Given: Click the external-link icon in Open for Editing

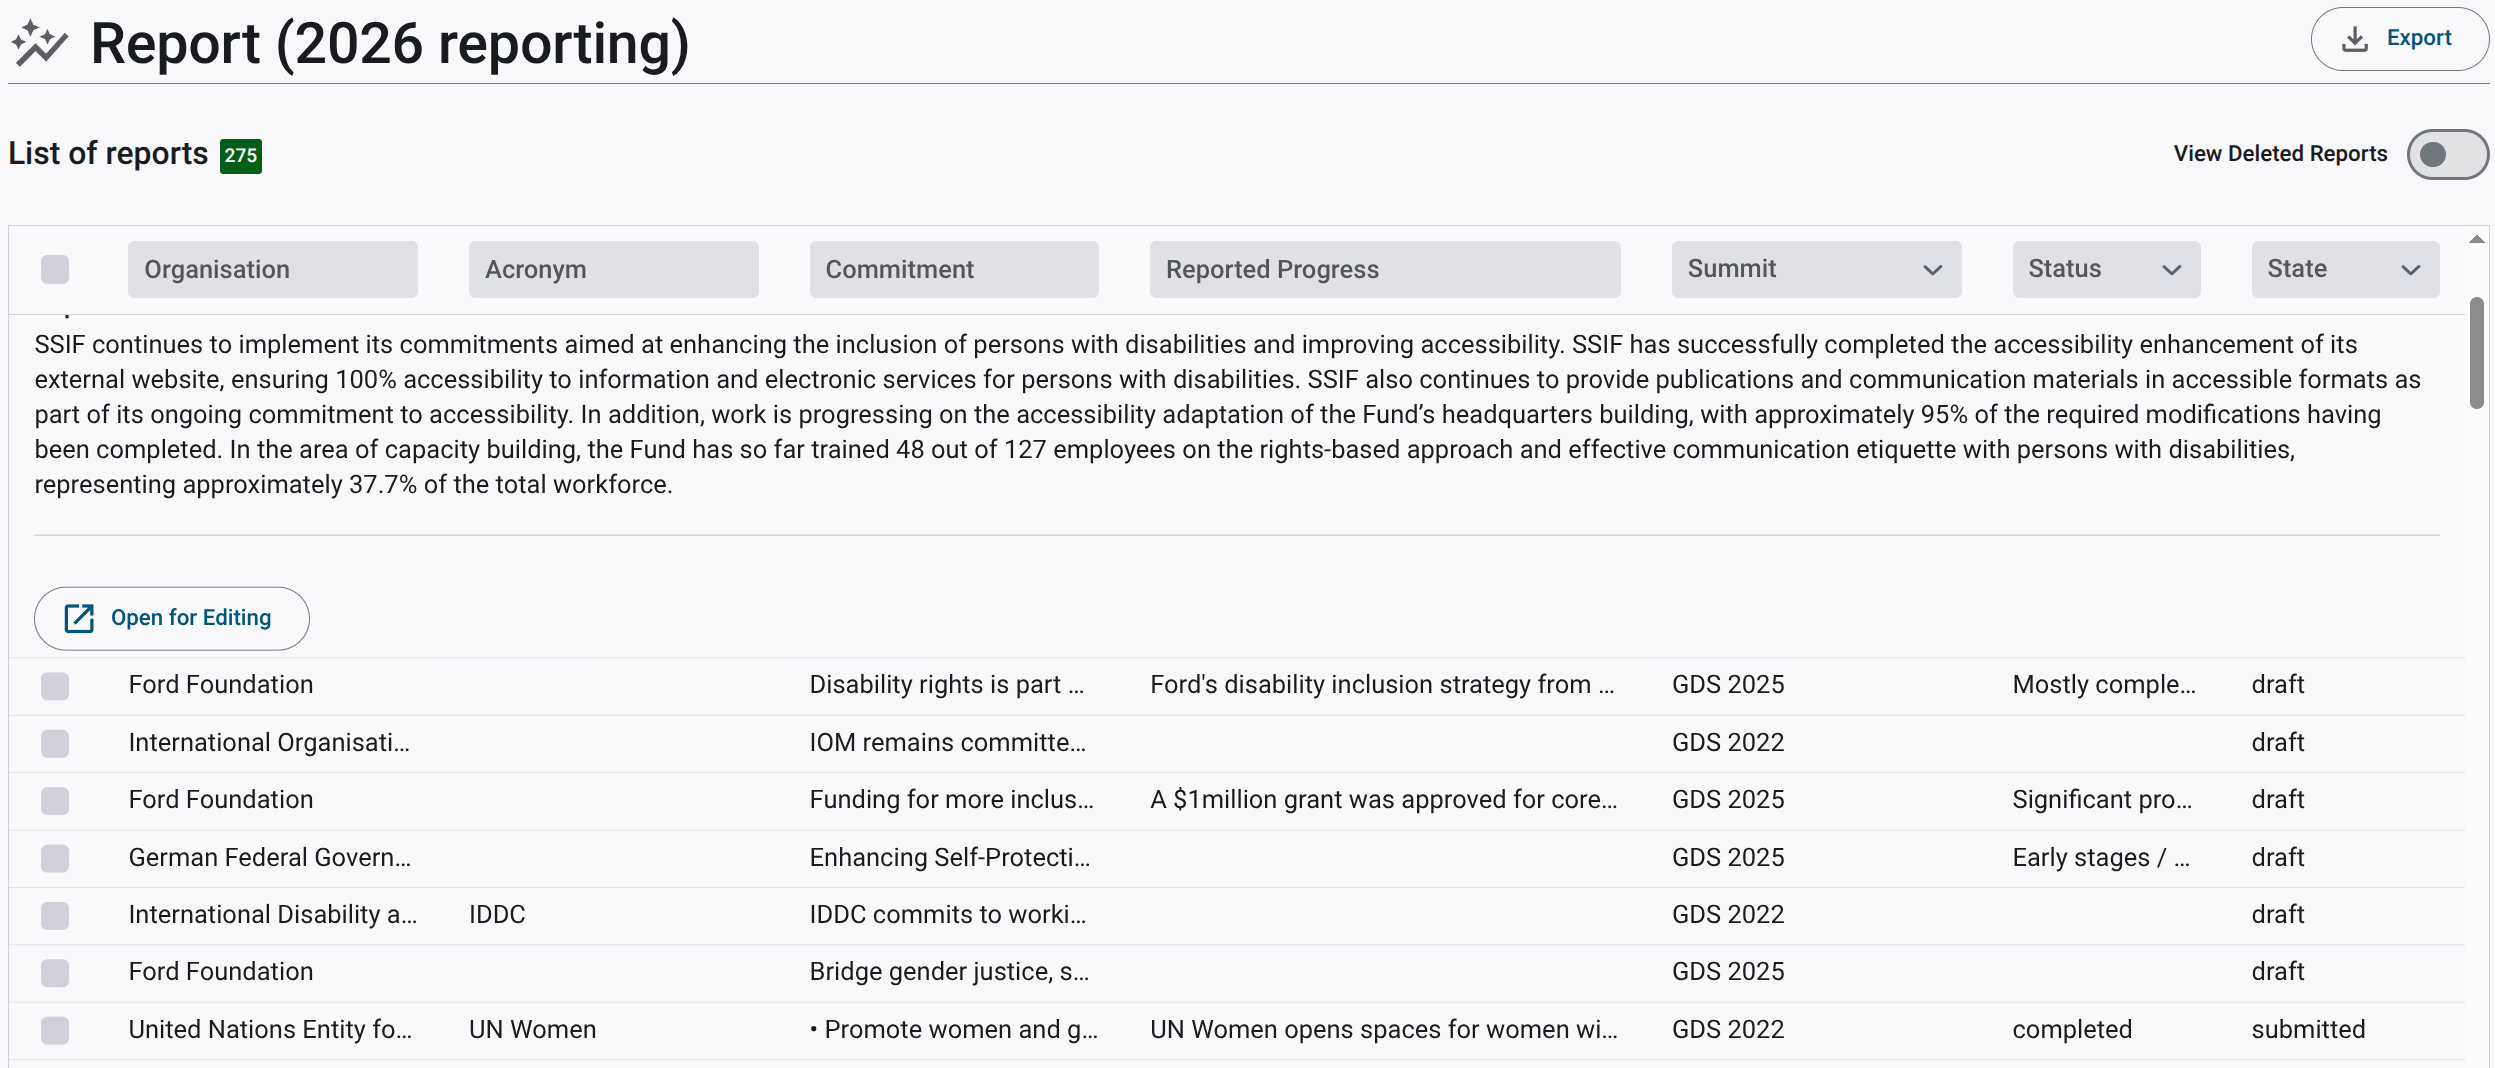Looking at the screenshot, I should (x=79, y=618).
